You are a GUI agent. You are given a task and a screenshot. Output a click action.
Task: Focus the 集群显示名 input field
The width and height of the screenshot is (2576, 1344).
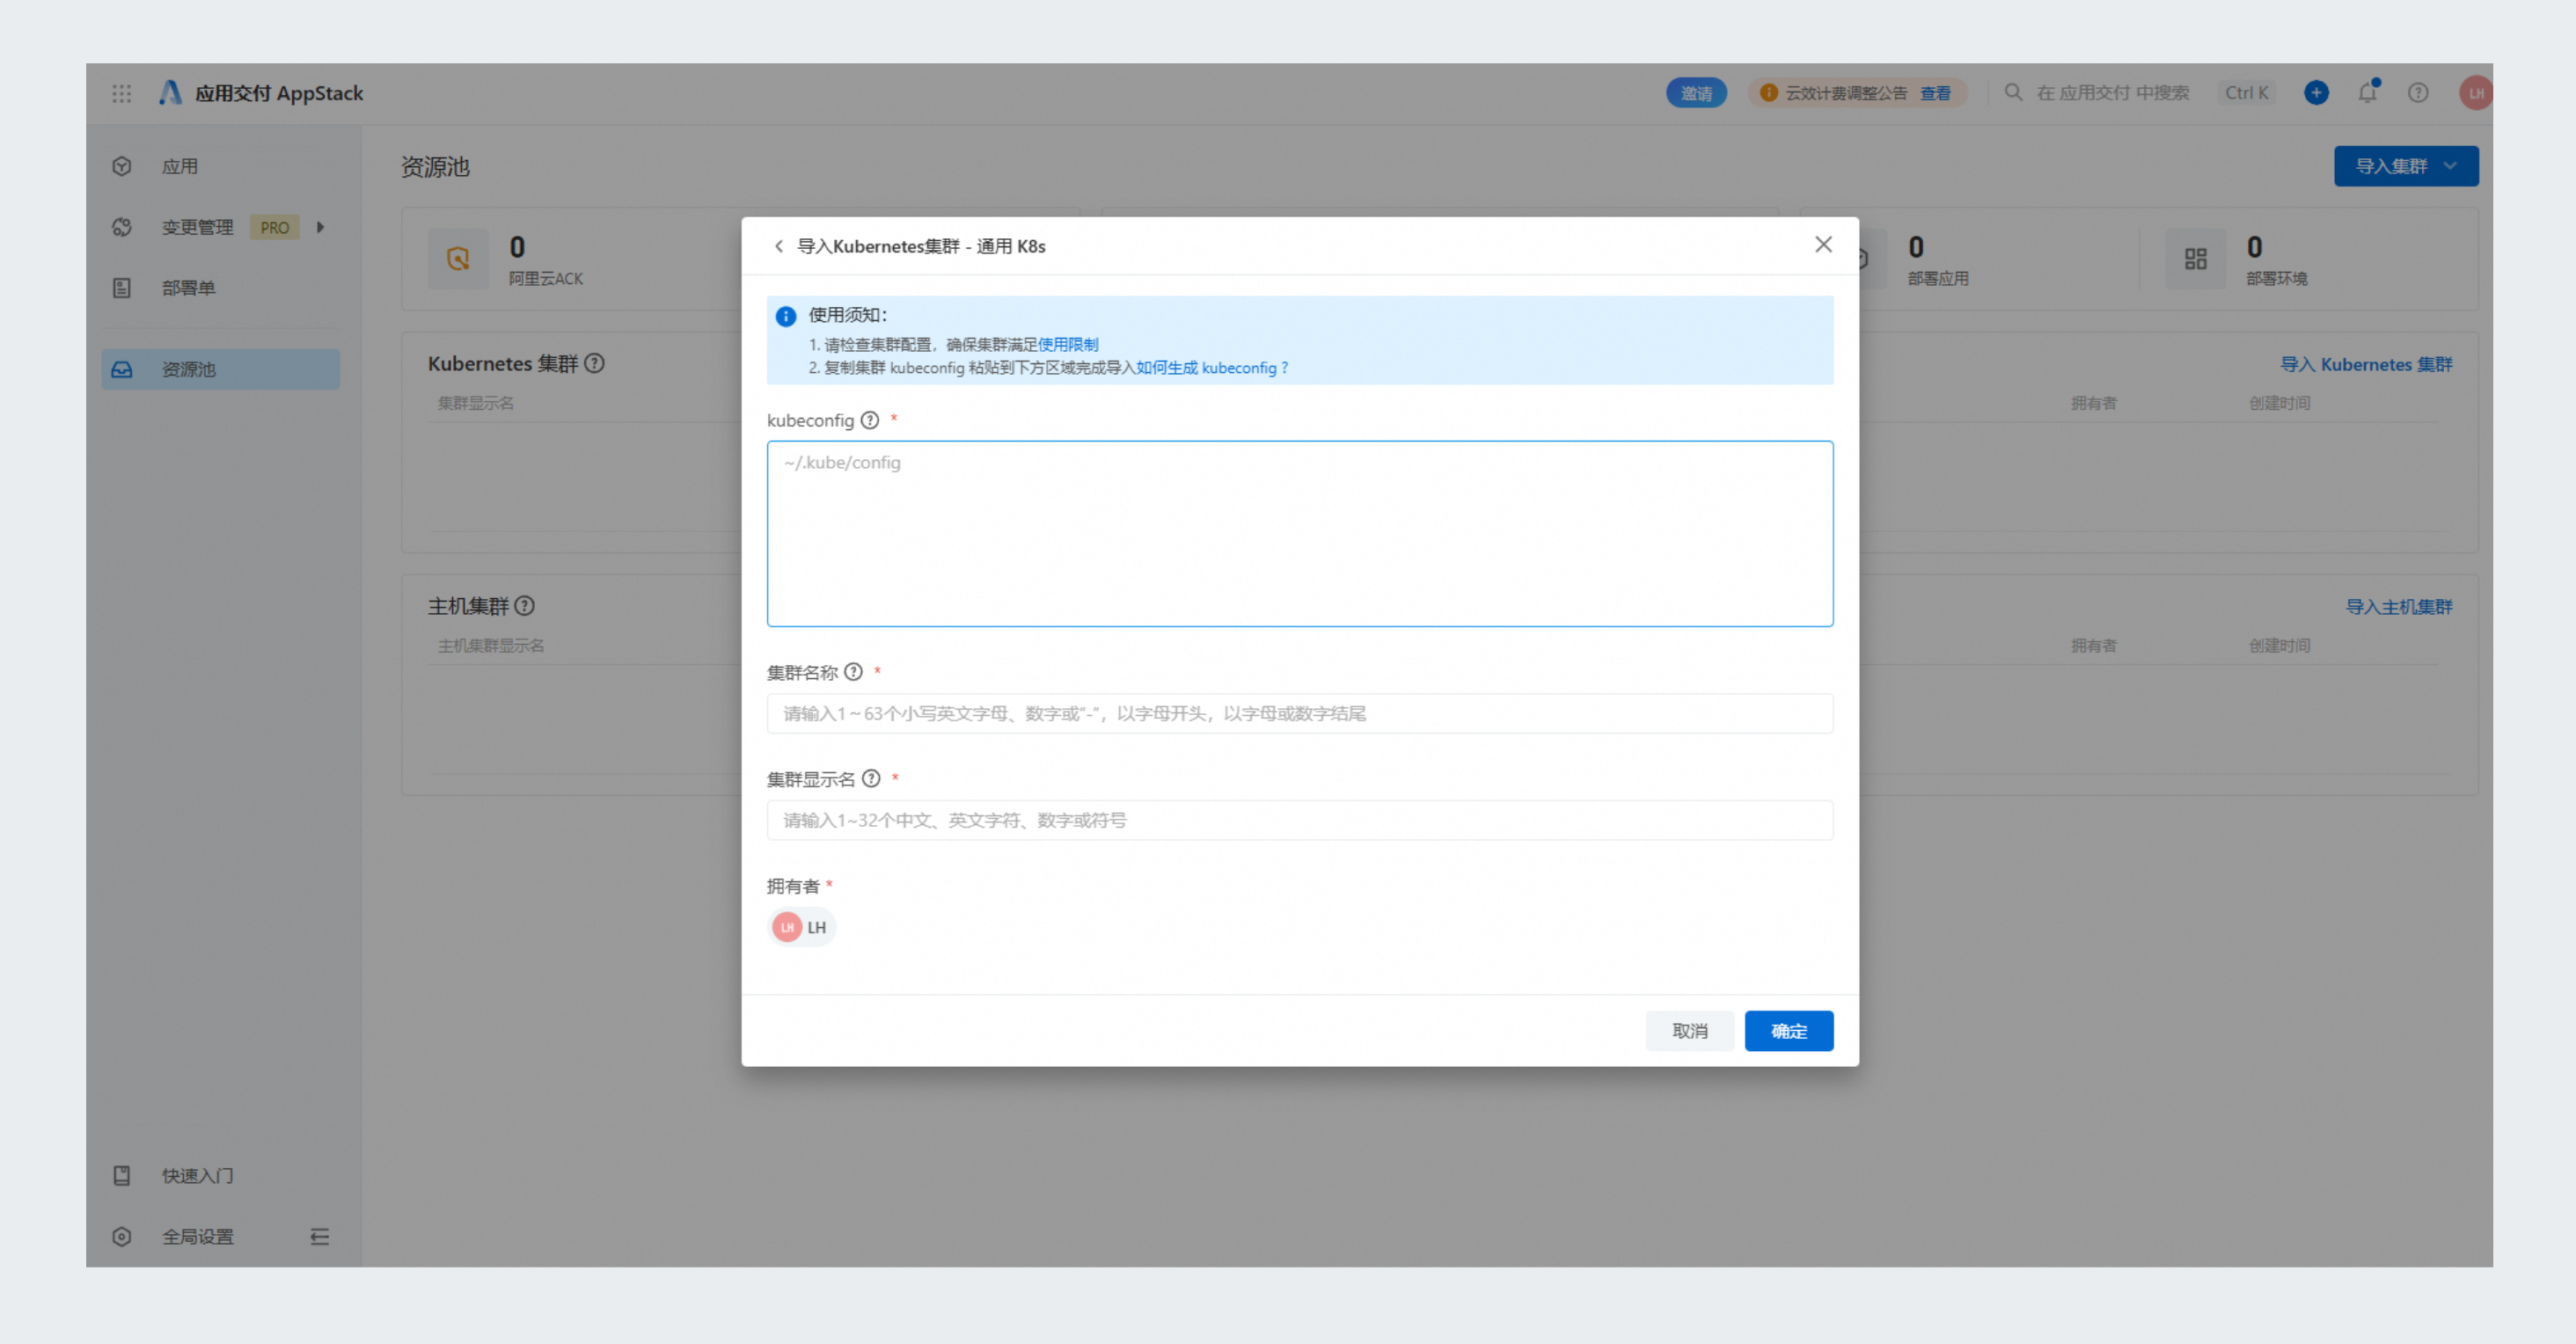point(1299,820)
